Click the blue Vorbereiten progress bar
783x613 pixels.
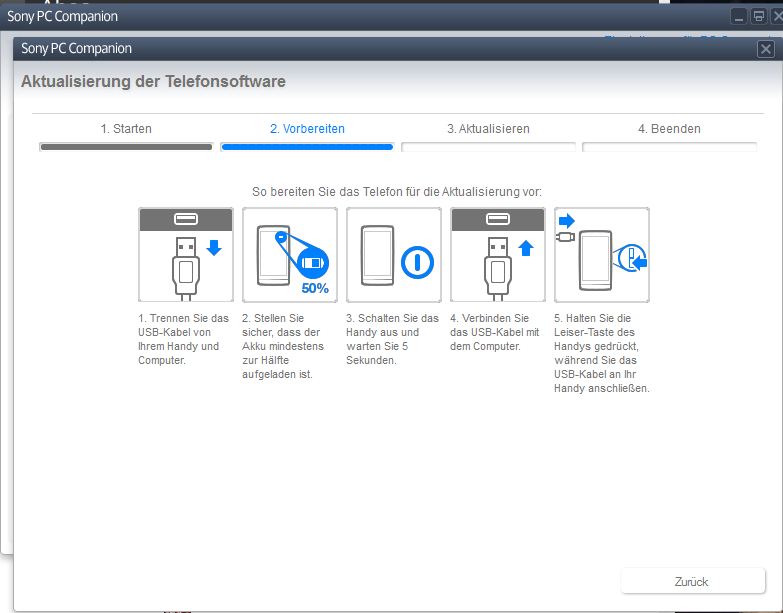[307, 147]
